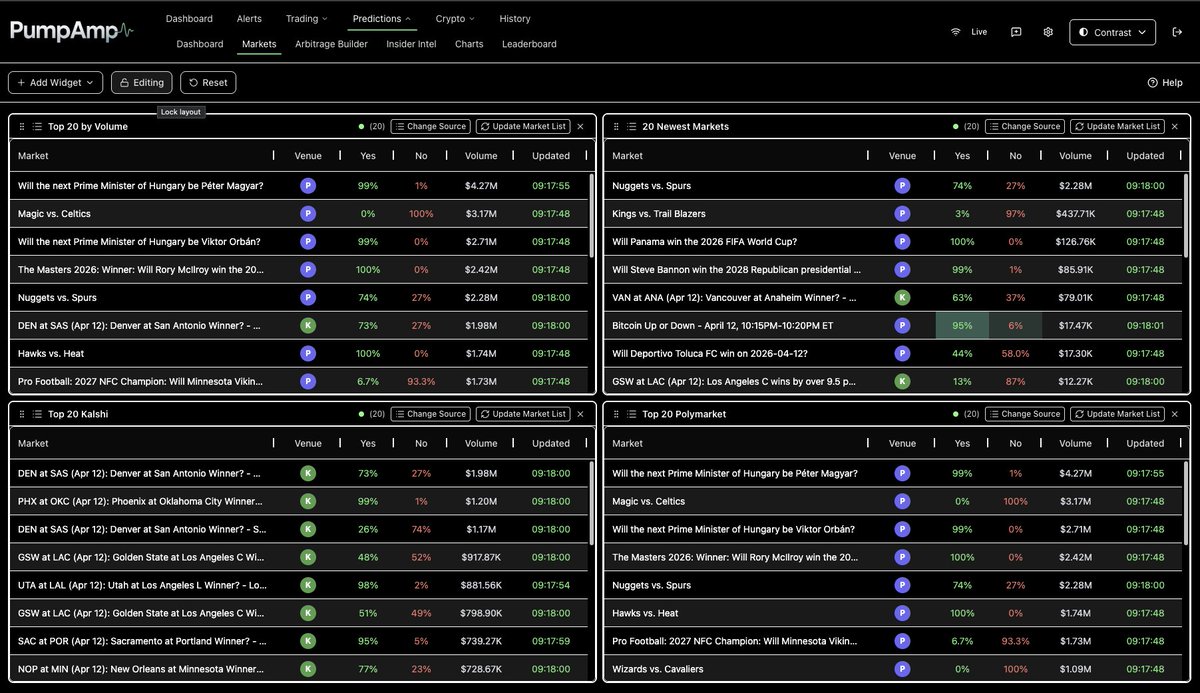Switch to the Arbitrage Builder tab

pyautogui.click(x=331, y=44)
